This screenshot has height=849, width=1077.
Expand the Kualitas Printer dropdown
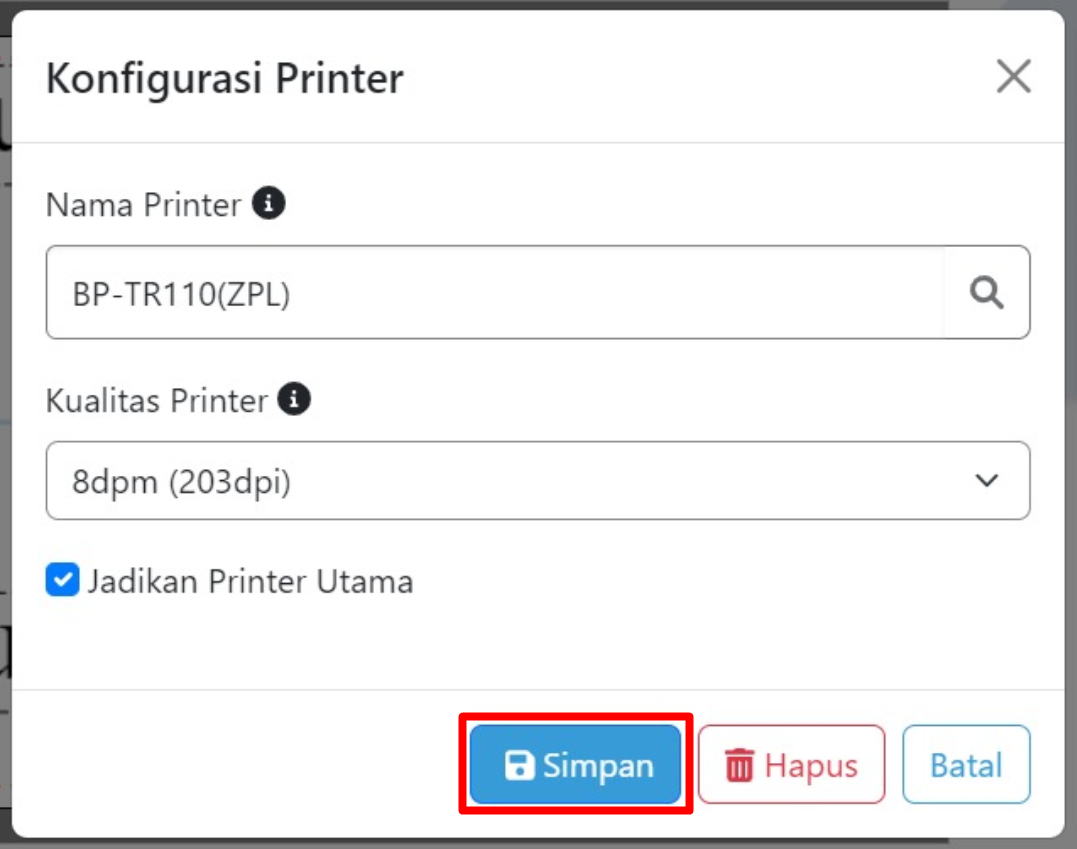tap(538, 481)
